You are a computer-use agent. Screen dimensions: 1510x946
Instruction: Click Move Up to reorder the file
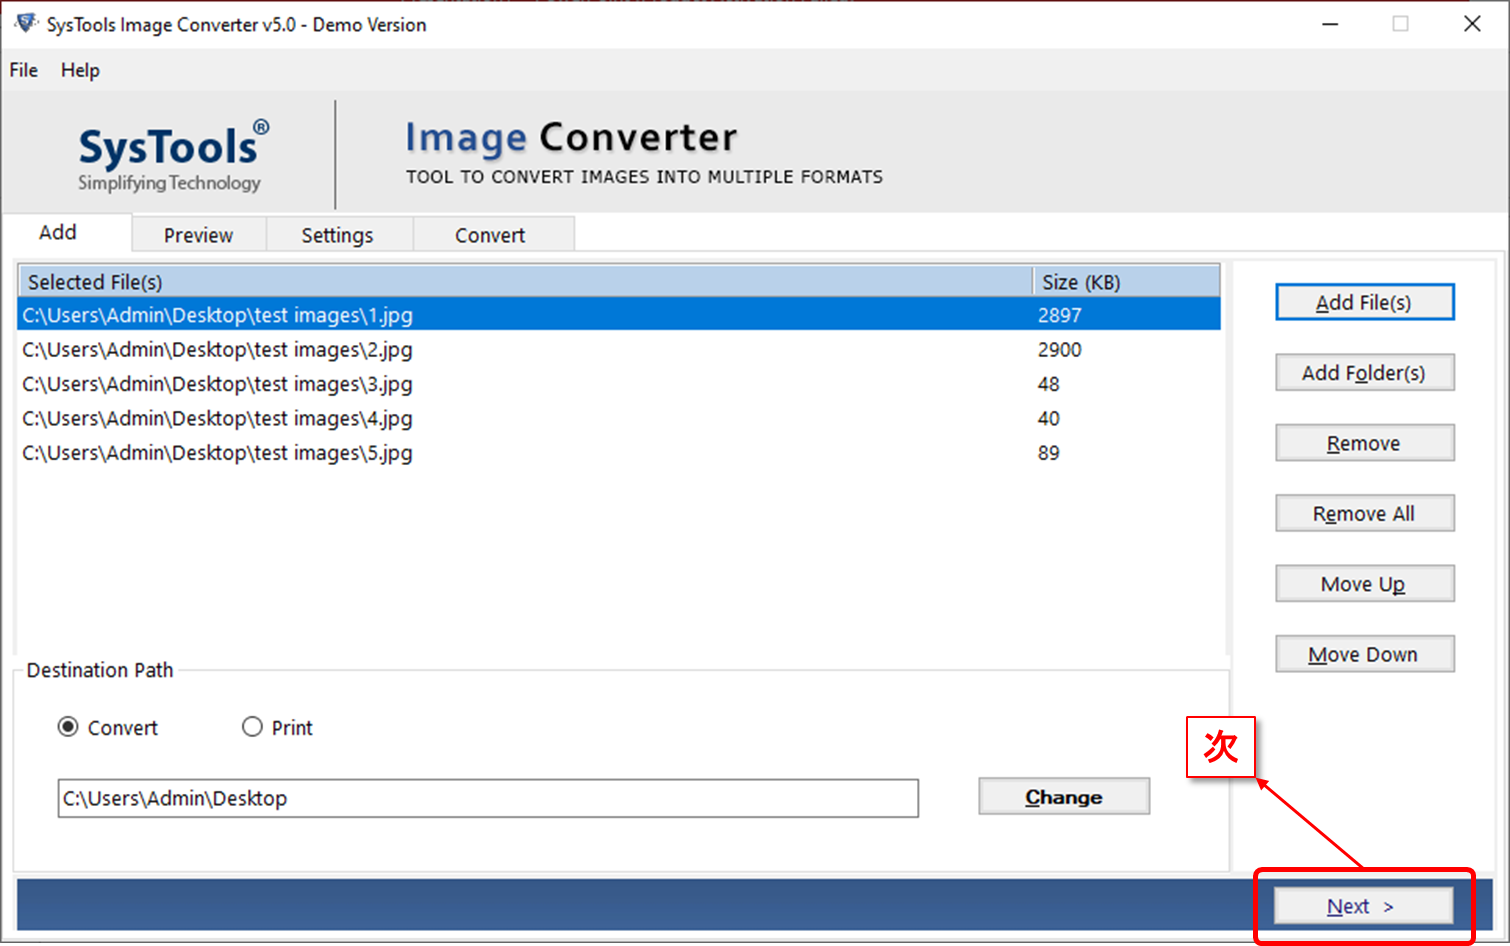(x=1364, y=583)
